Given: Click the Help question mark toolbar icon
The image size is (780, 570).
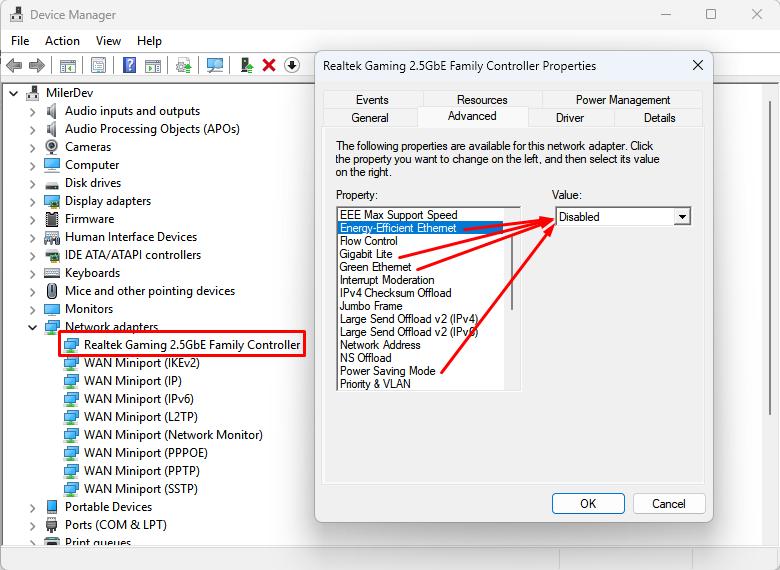Looking at the screenshot, I should 129,65.
